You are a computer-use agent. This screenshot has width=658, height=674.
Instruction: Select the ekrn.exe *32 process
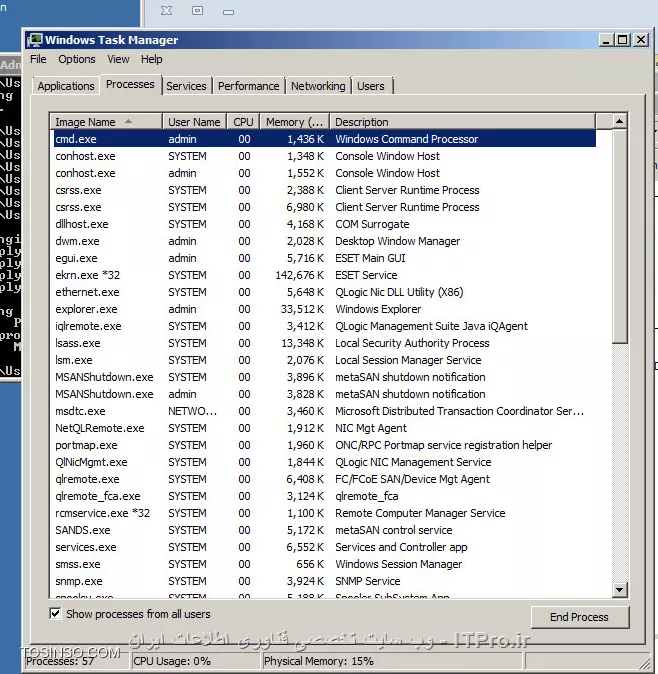tap(325, 275)
